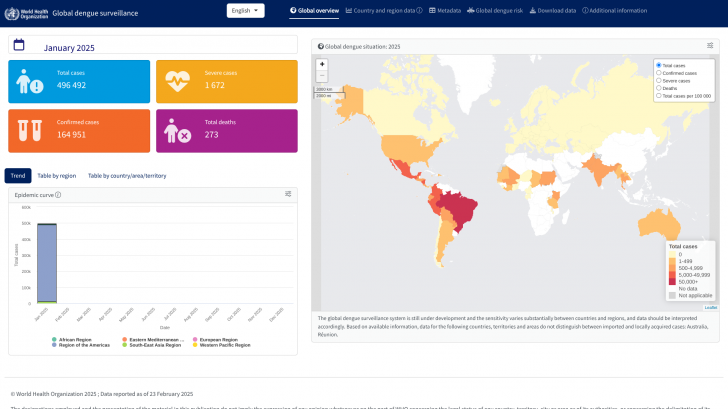
Task: Select Deaths map radio option
Action: click(x=658, y=88)
